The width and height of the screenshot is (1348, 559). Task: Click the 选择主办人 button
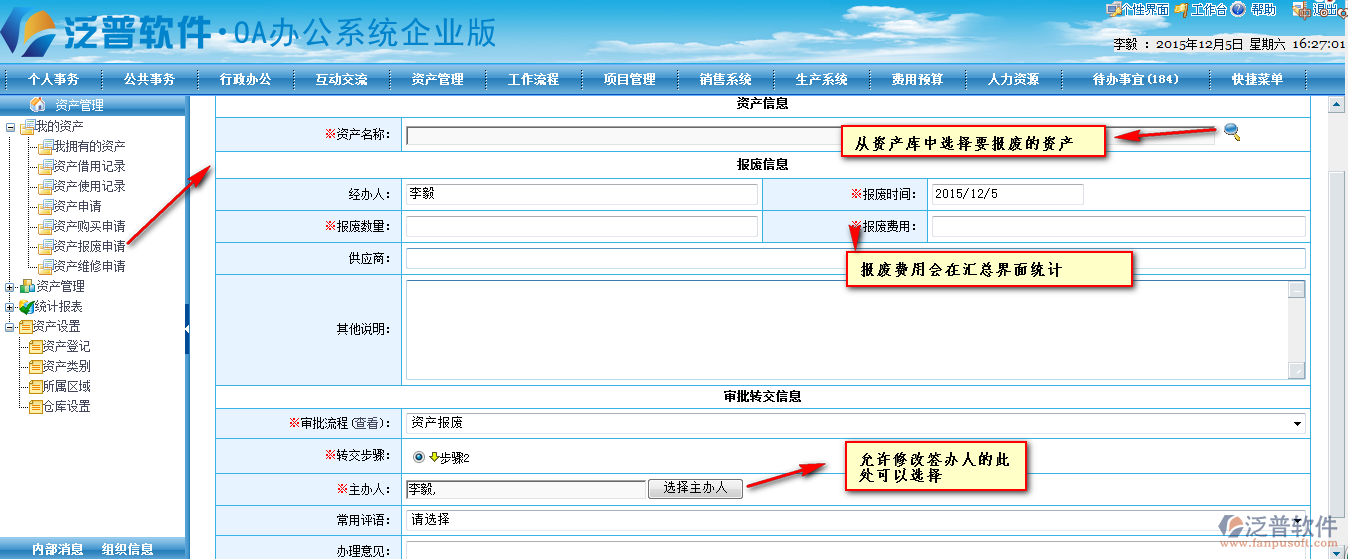click(695, 488)
